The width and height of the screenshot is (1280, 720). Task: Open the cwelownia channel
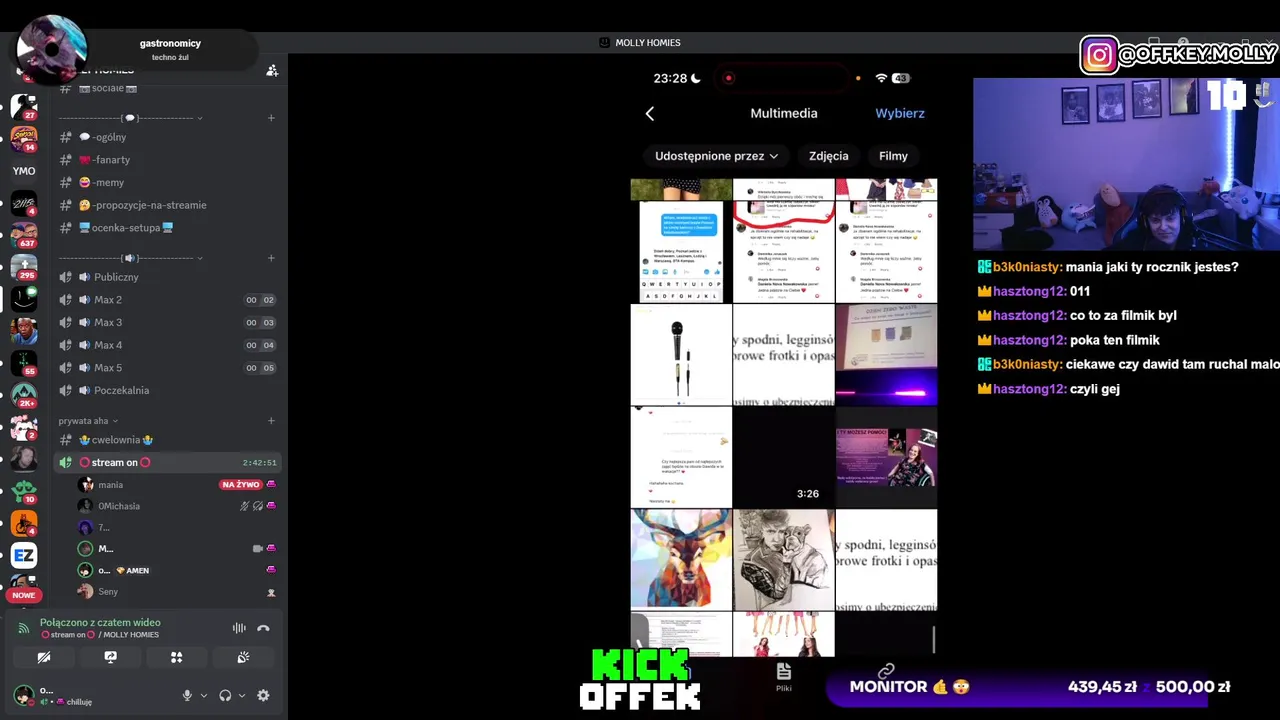coord(166,440)
